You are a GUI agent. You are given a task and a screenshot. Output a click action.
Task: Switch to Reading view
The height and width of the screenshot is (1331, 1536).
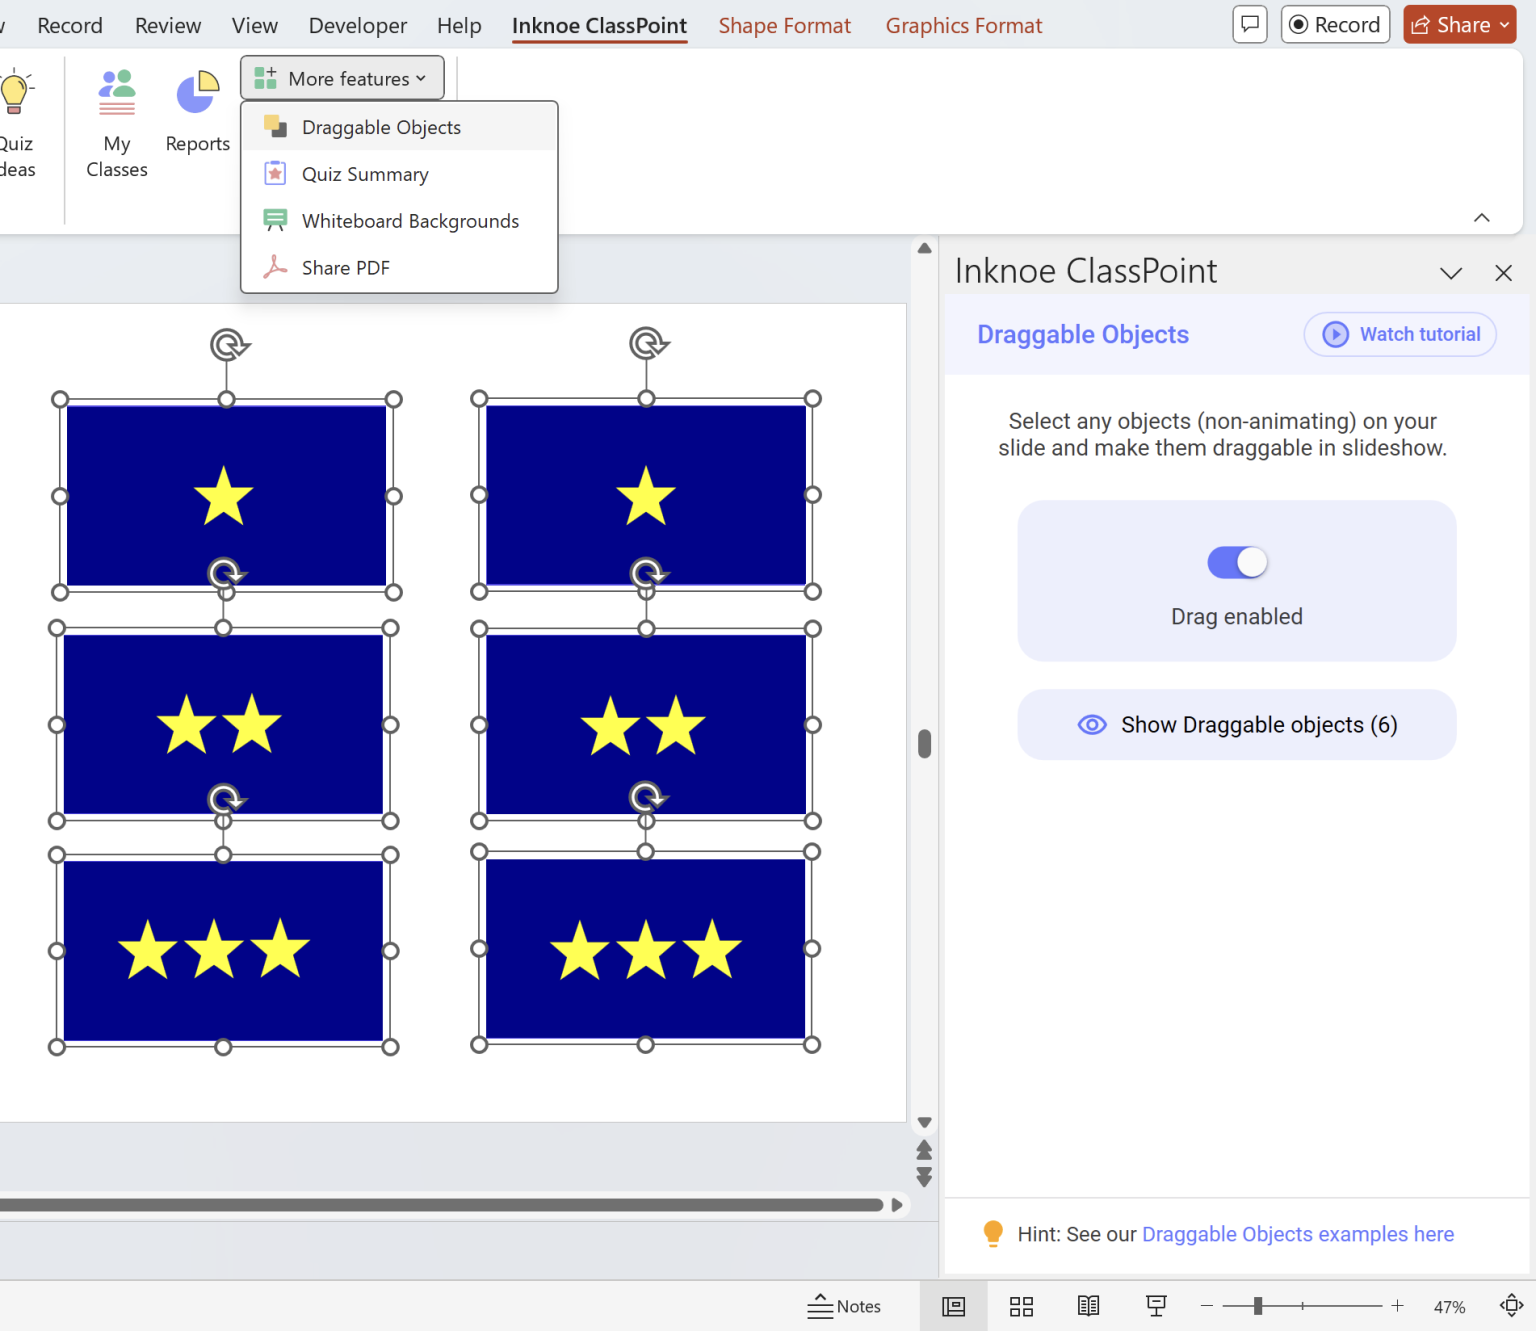(x=1088, y=1306)
